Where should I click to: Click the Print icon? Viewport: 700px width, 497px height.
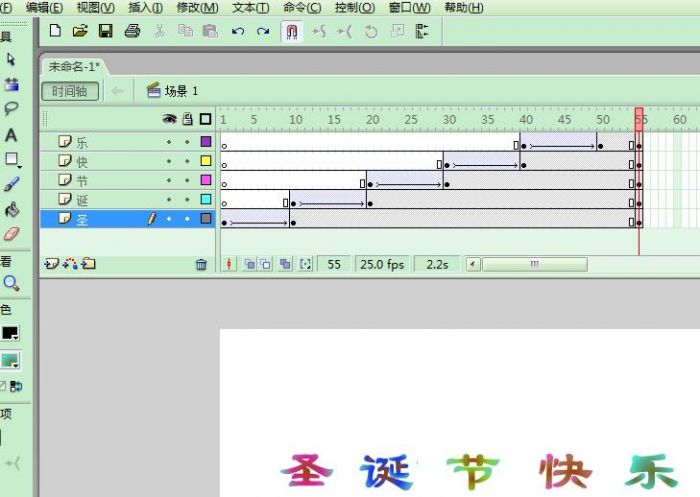click(x=132, y=31)
